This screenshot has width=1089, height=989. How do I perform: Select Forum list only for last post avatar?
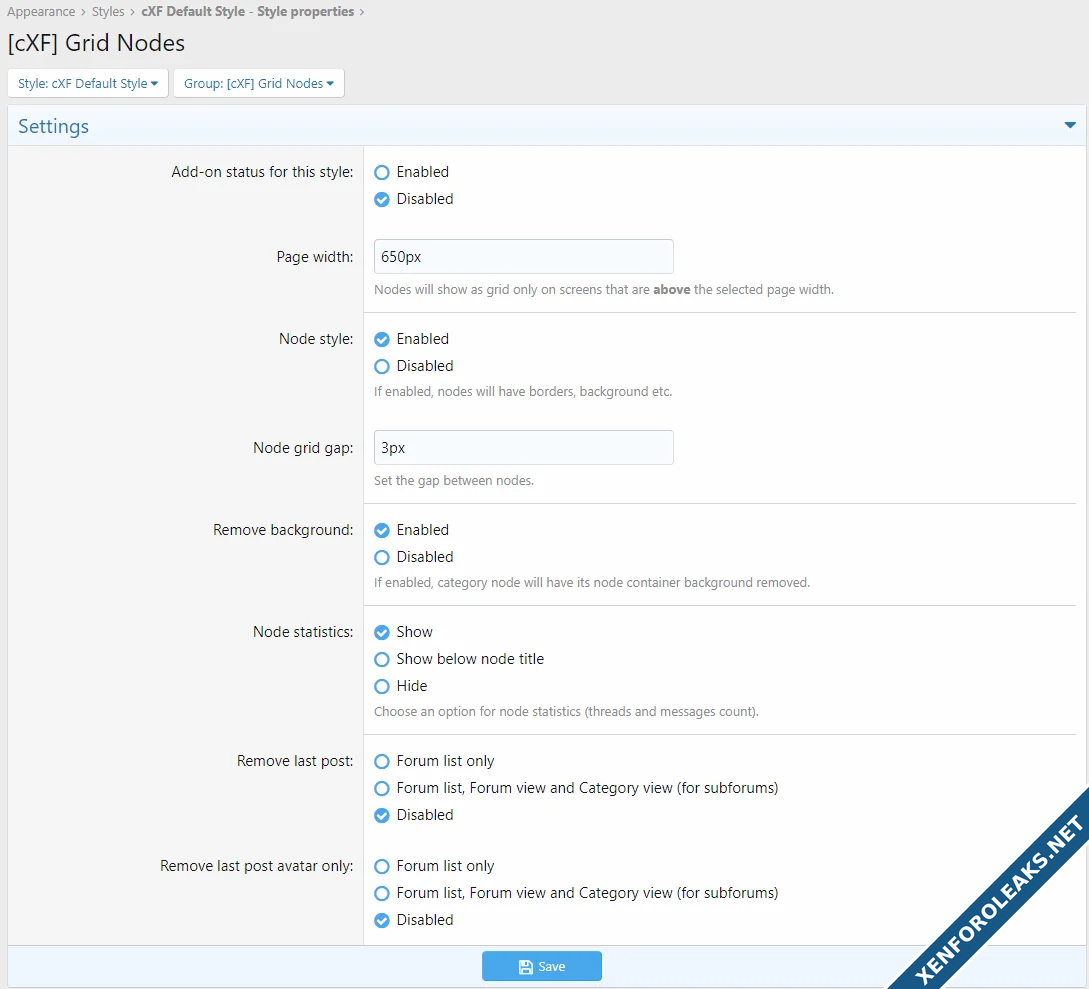(382, 867)
